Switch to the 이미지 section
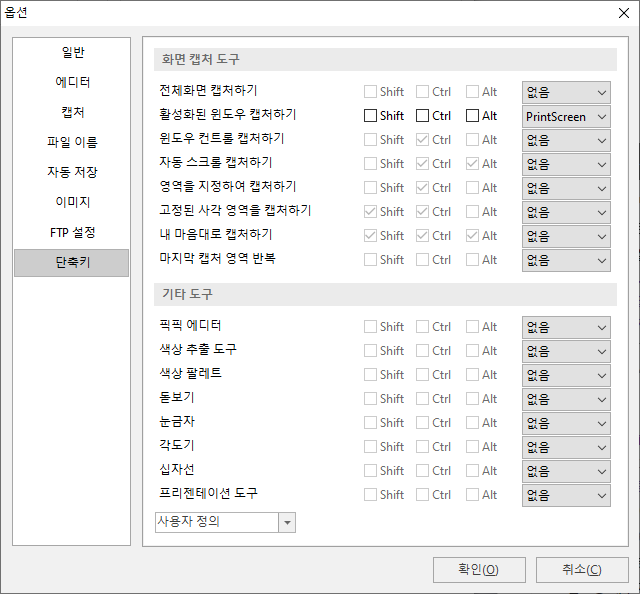This screenshot has width=640, height=594. [x=72, y=202]
